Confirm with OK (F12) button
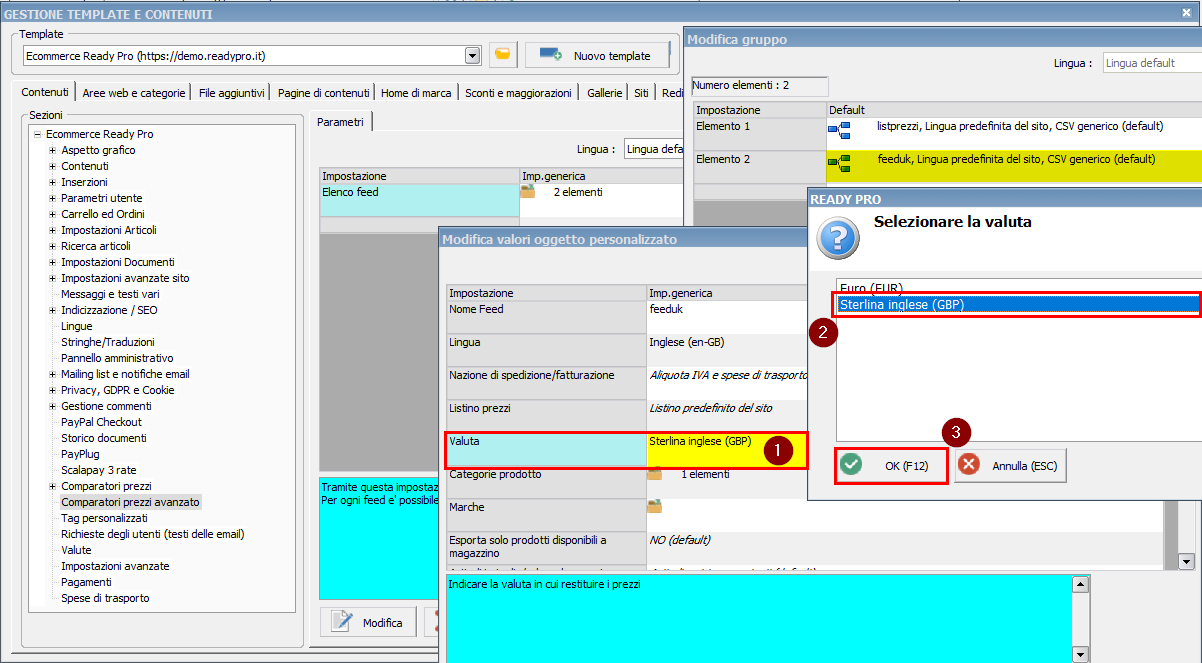This screenshot has height=663, width=1202. click(890, 466)
